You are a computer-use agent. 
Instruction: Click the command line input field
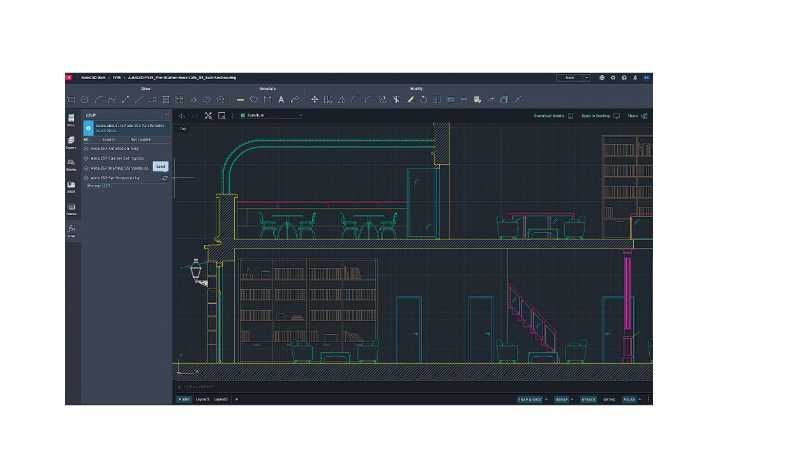pos(413,387)
